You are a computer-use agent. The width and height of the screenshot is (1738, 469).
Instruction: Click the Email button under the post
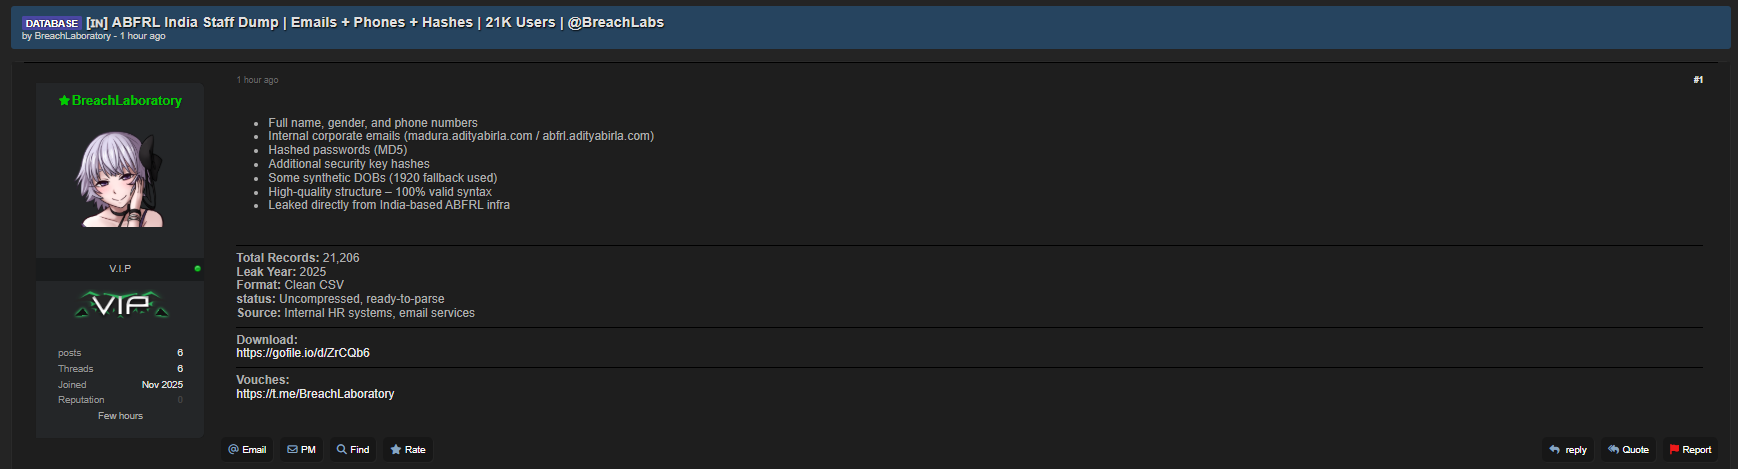[x=247, y=450]
